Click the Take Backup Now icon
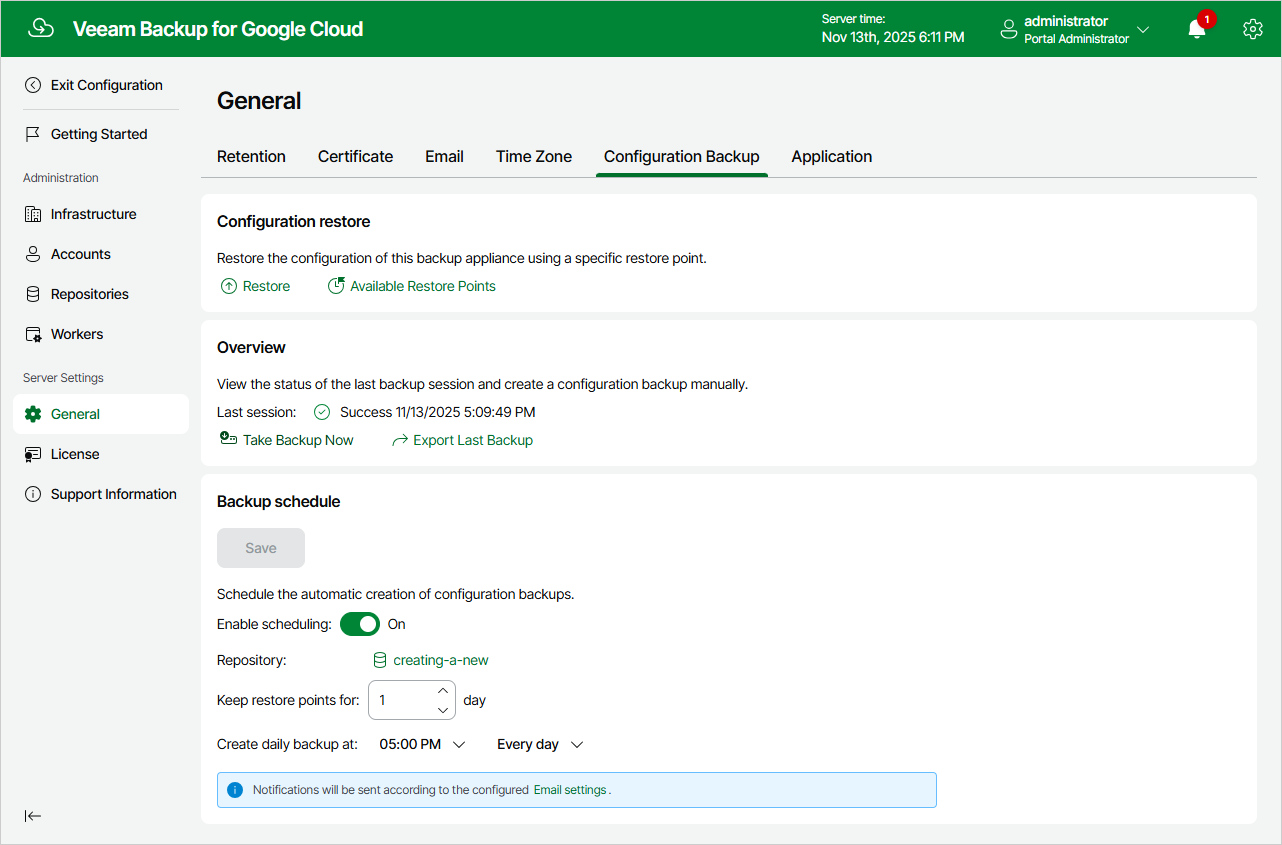The height and width of the screenshot is (845, 1282). tap(228, 439)
